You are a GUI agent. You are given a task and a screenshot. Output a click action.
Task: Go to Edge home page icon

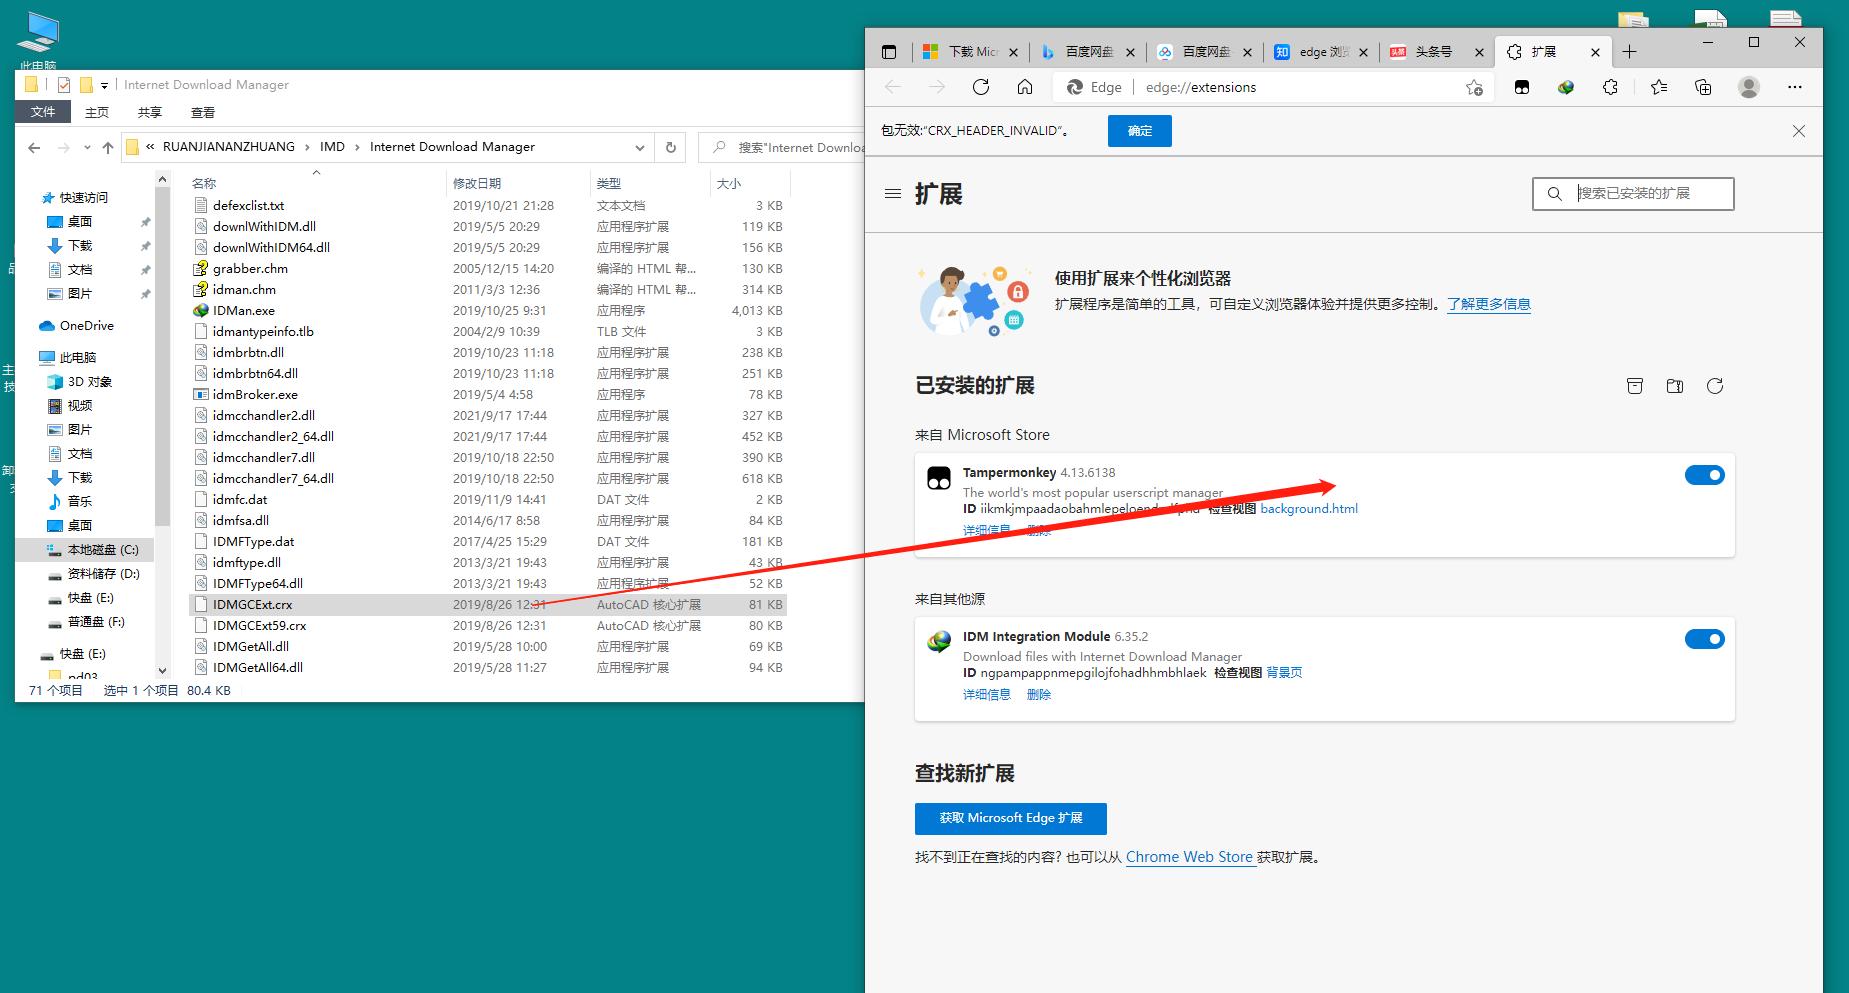click(1025, 87)
